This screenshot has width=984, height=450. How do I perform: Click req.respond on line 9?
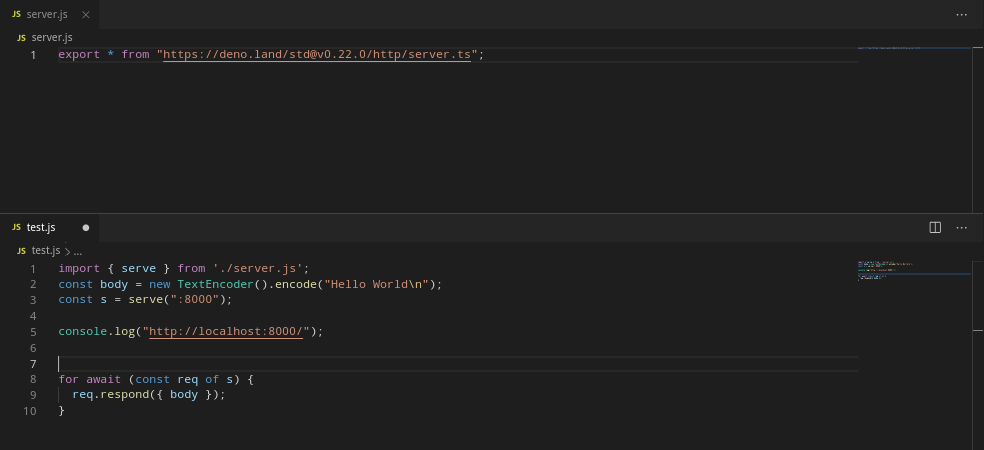[x=110, y=395]
